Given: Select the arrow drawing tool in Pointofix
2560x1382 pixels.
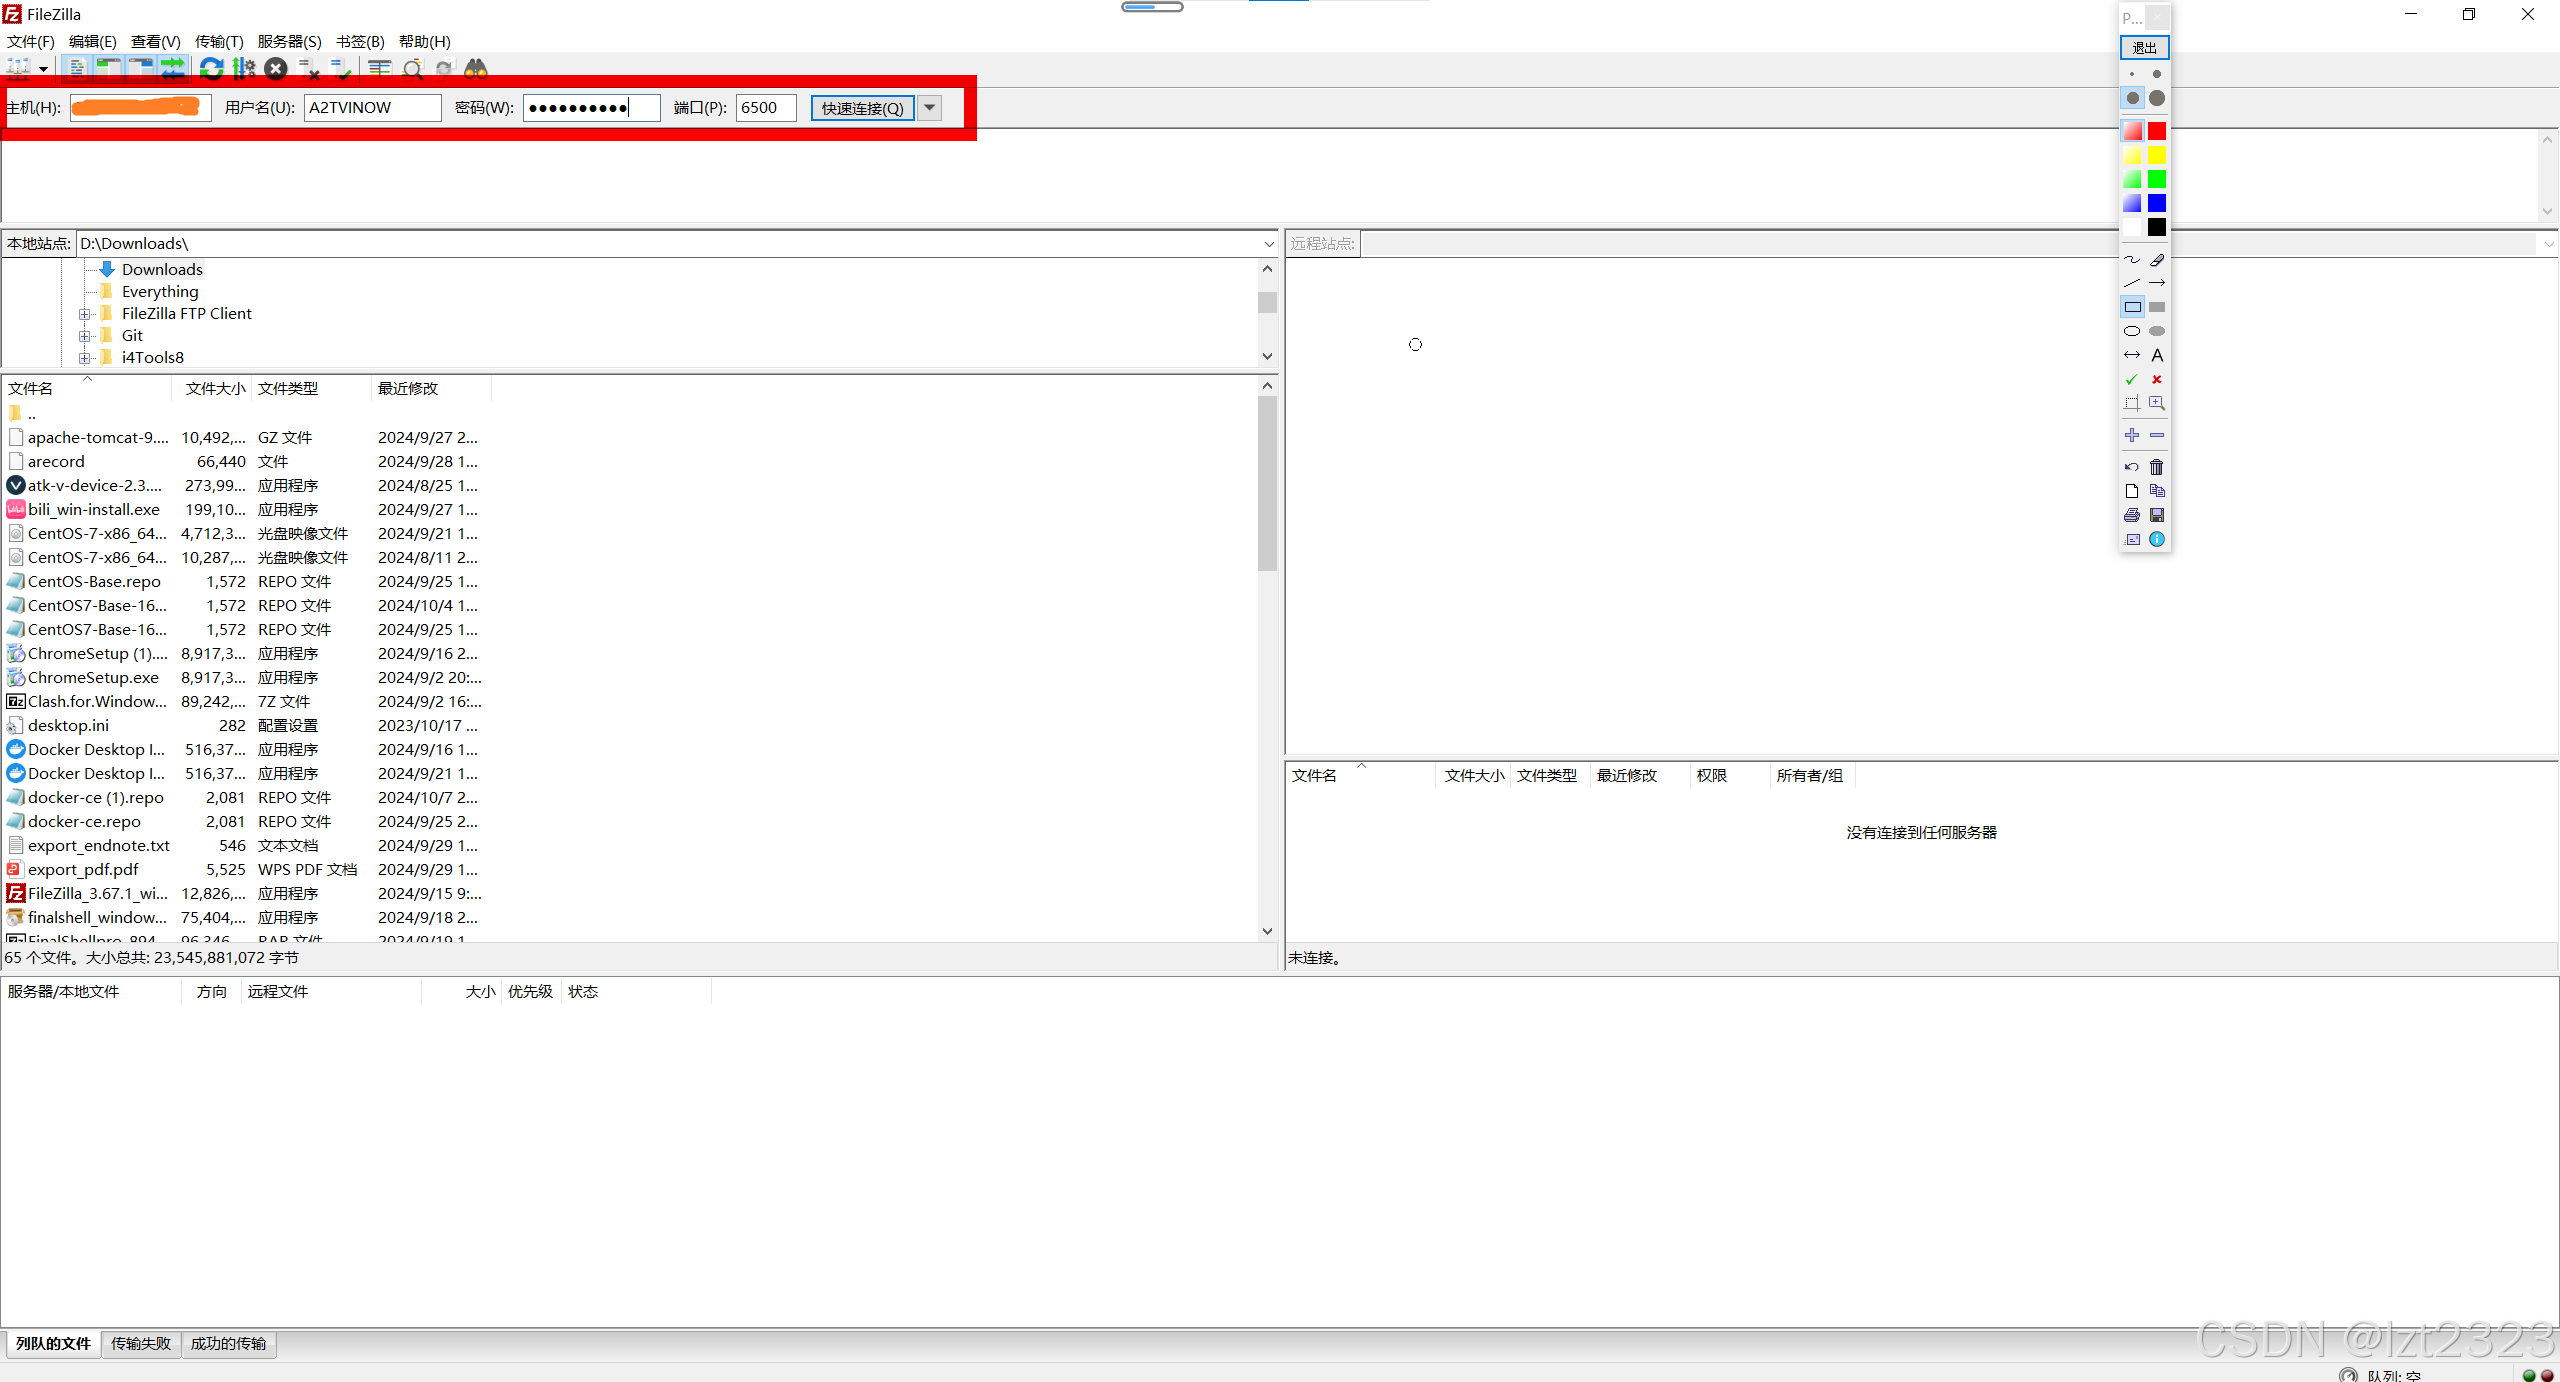Looking at the screenshot, I should (x=2157, y=282).
